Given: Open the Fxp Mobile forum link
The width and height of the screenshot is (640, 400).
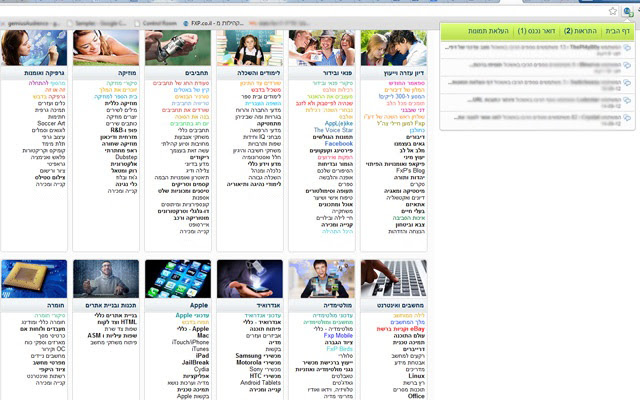Looking at the screenshot, I should tap(338, 336).
